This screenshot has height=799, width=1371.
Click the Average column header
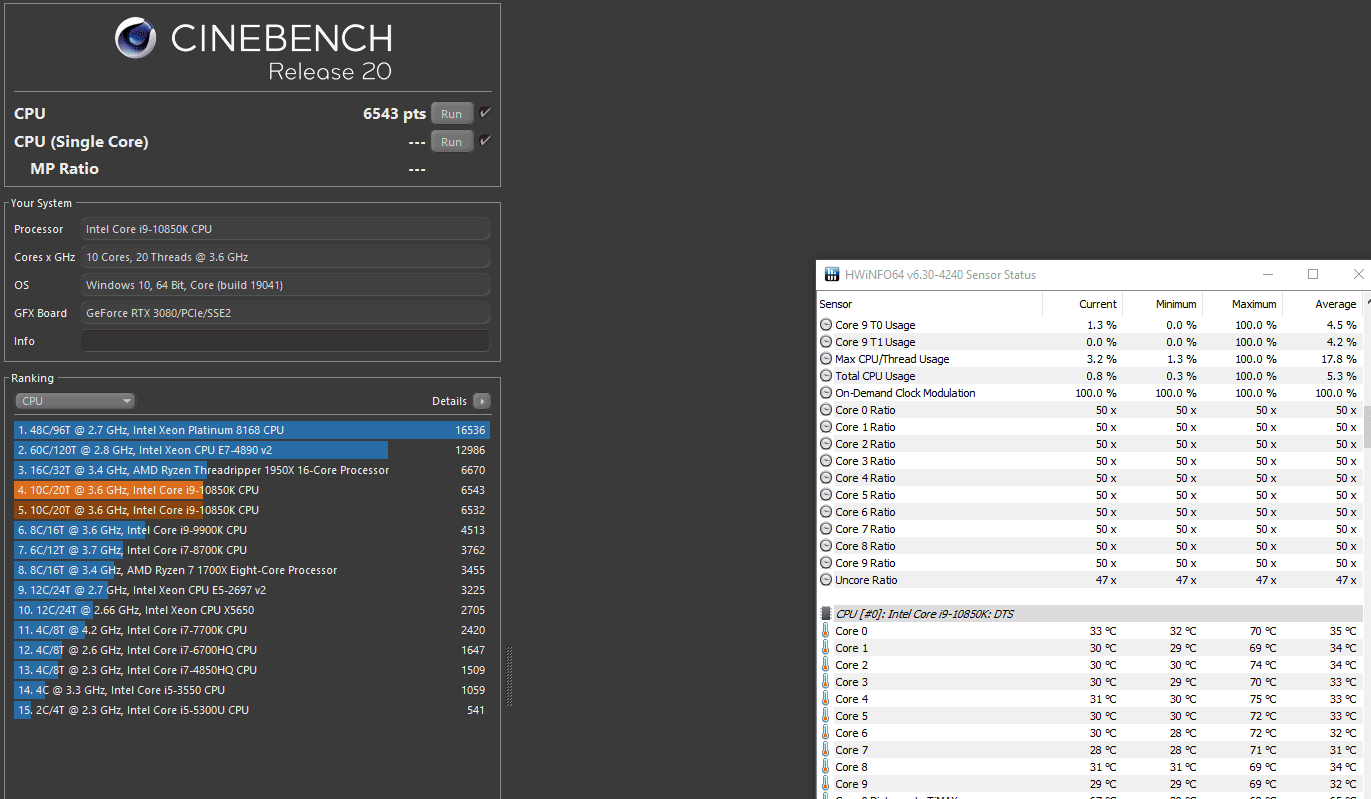pos(1322,304)
